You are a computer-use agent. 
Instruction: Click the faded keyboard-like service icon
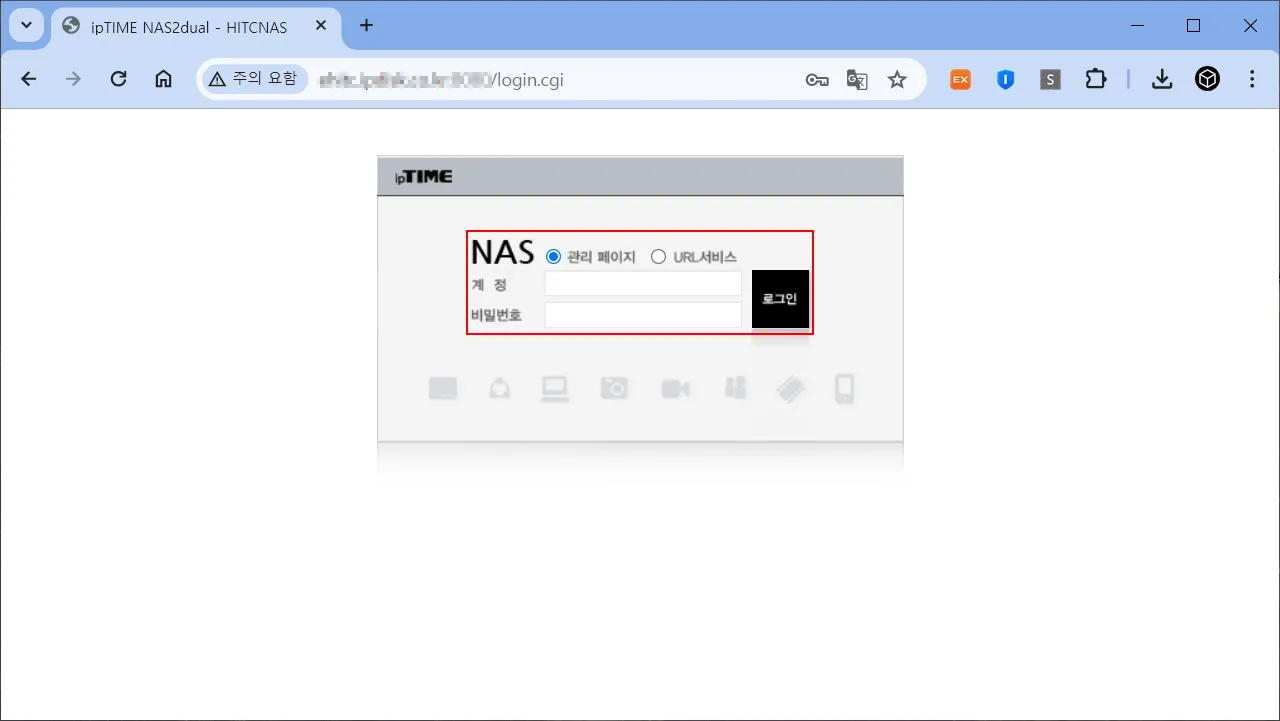click(x=443, y=389)
